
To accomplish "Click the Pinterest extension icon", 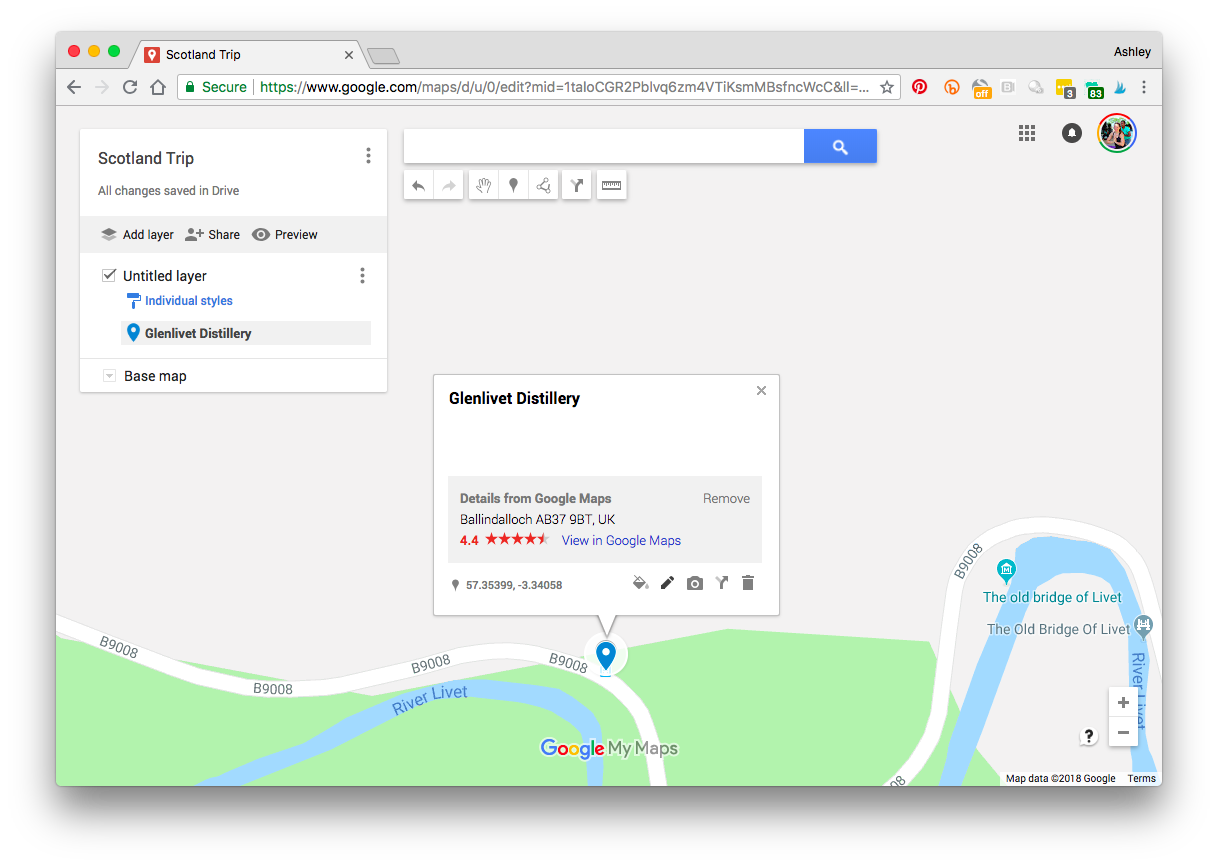I will (919, 87).
